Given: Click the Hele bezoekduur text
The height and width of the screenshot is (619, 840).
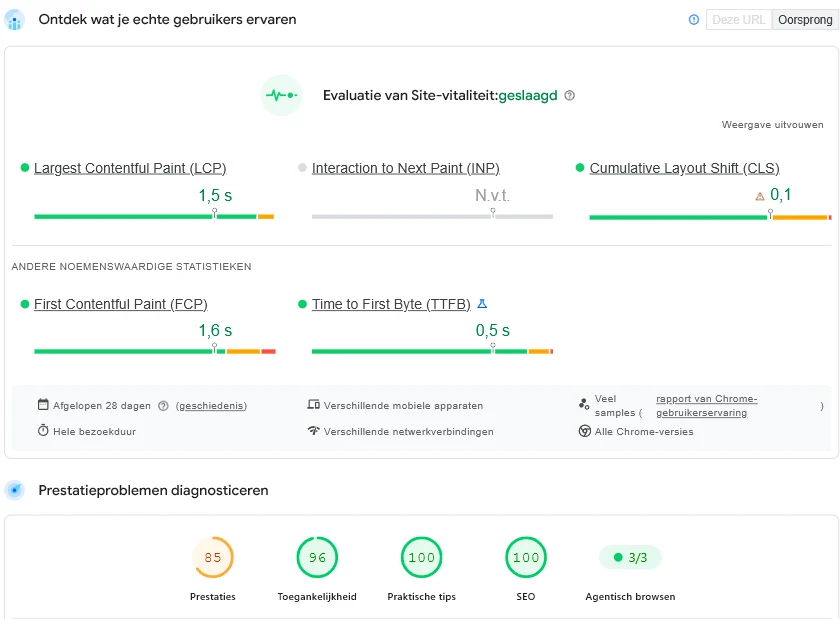Looking at the screenshot, I should tap(94, 431).
